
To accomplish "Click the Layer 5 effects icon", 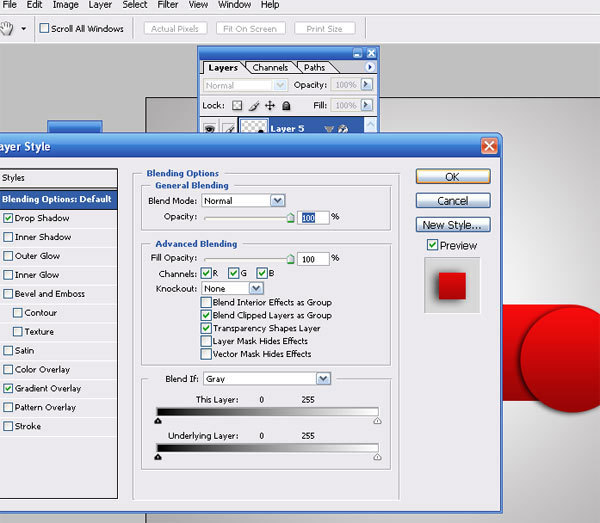I will pos(344,128).
